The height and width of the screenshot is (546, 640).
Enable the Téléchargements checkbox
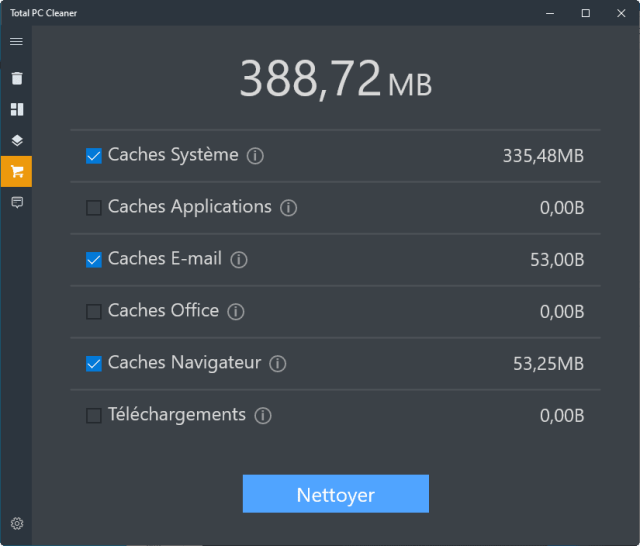(x=94, y=415)
